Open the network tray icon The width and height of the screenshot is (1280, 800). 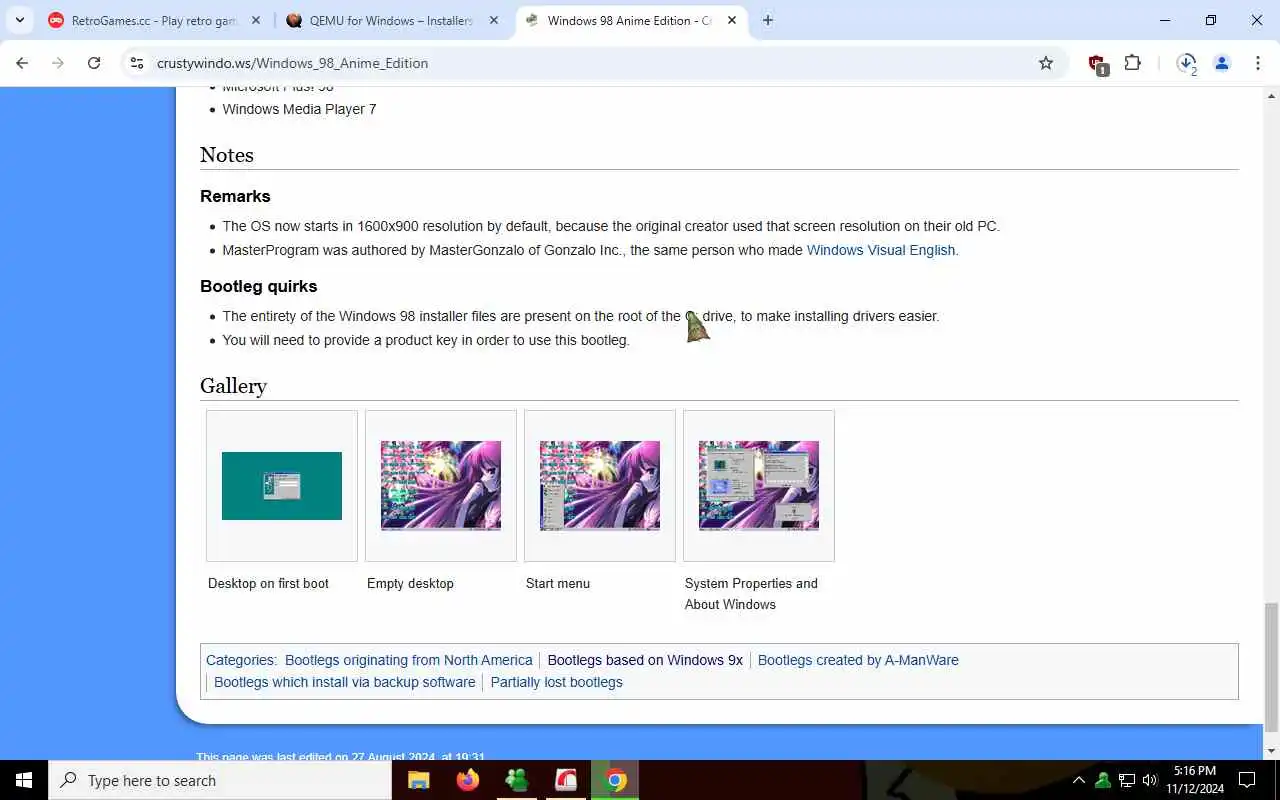1127,780
